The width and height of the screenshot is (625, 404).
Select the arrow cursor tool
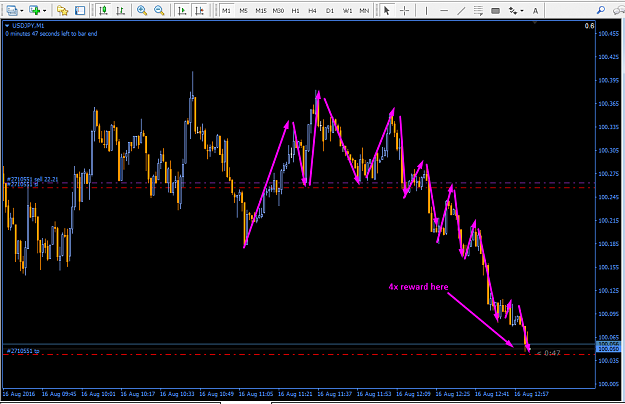(x=386, y=10)
